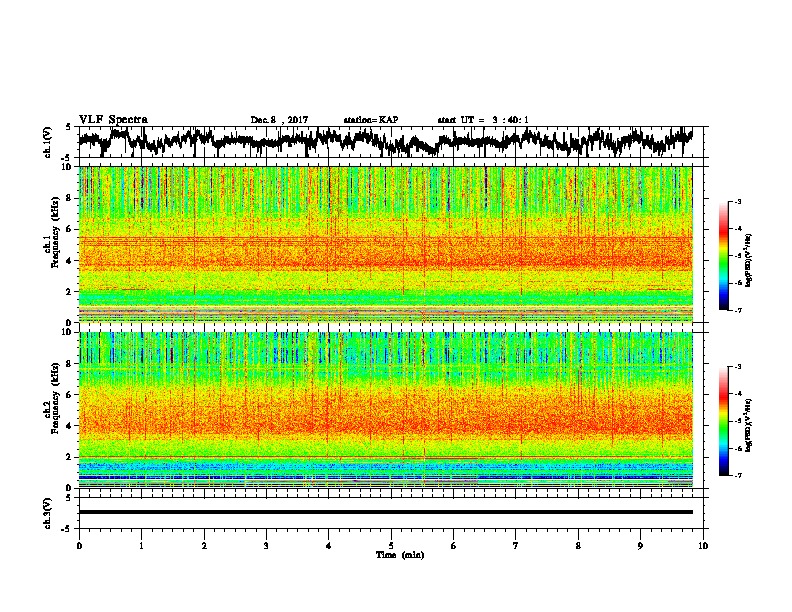Screen dimensions: 792x612
Task: Select the "Dec. 8 , 2017" date text
Action: (x=279, y=120)
